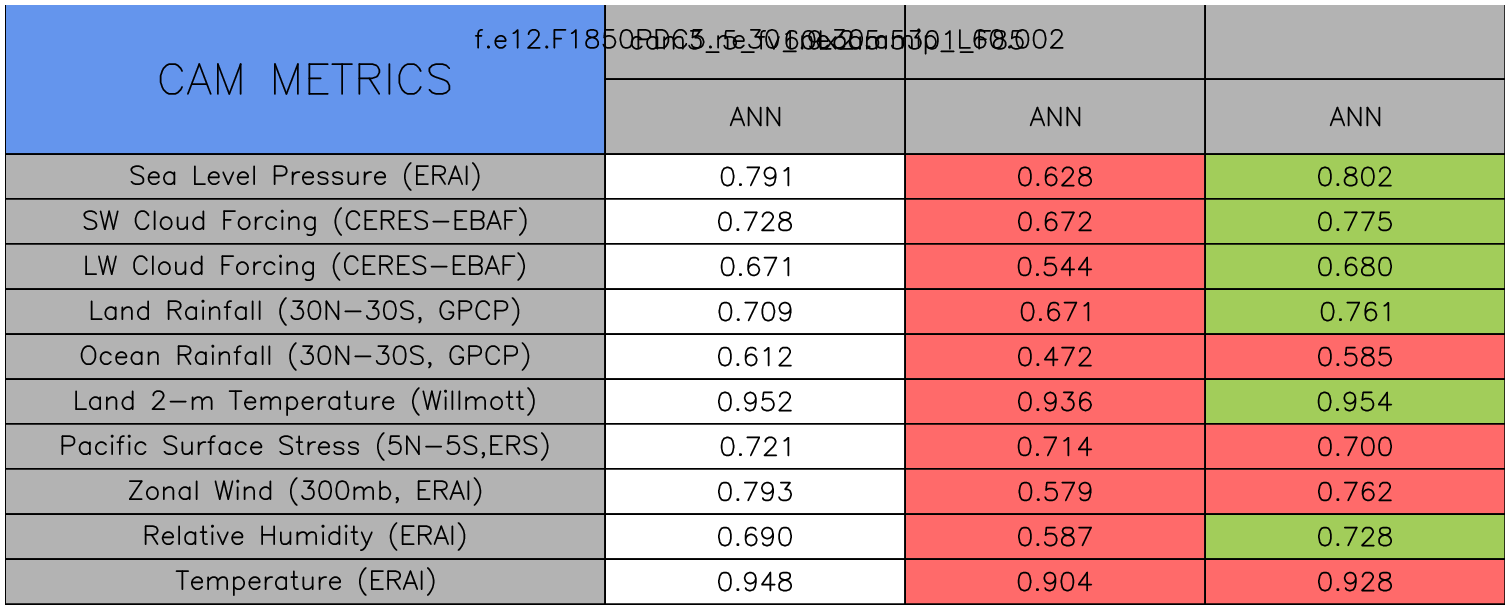Select the green cell with value 0.954
This screenshot has width=1510, height=610.
(x=1355, y=402)
